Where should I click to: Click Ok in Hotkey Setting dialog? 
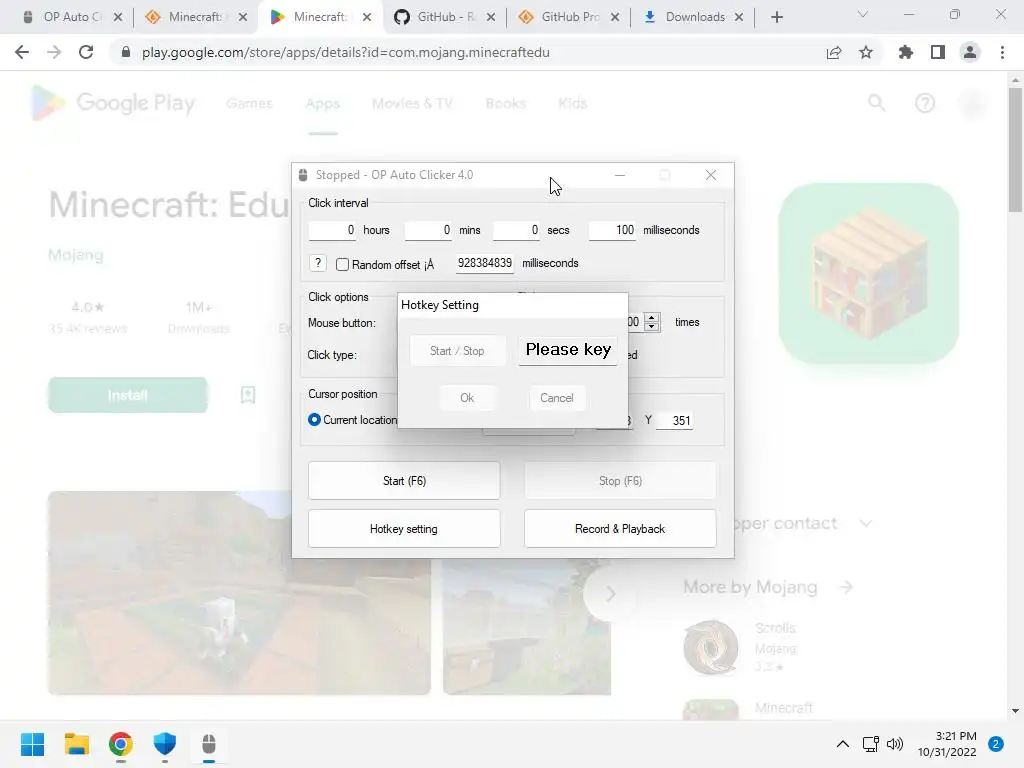[x=466, y=398]
